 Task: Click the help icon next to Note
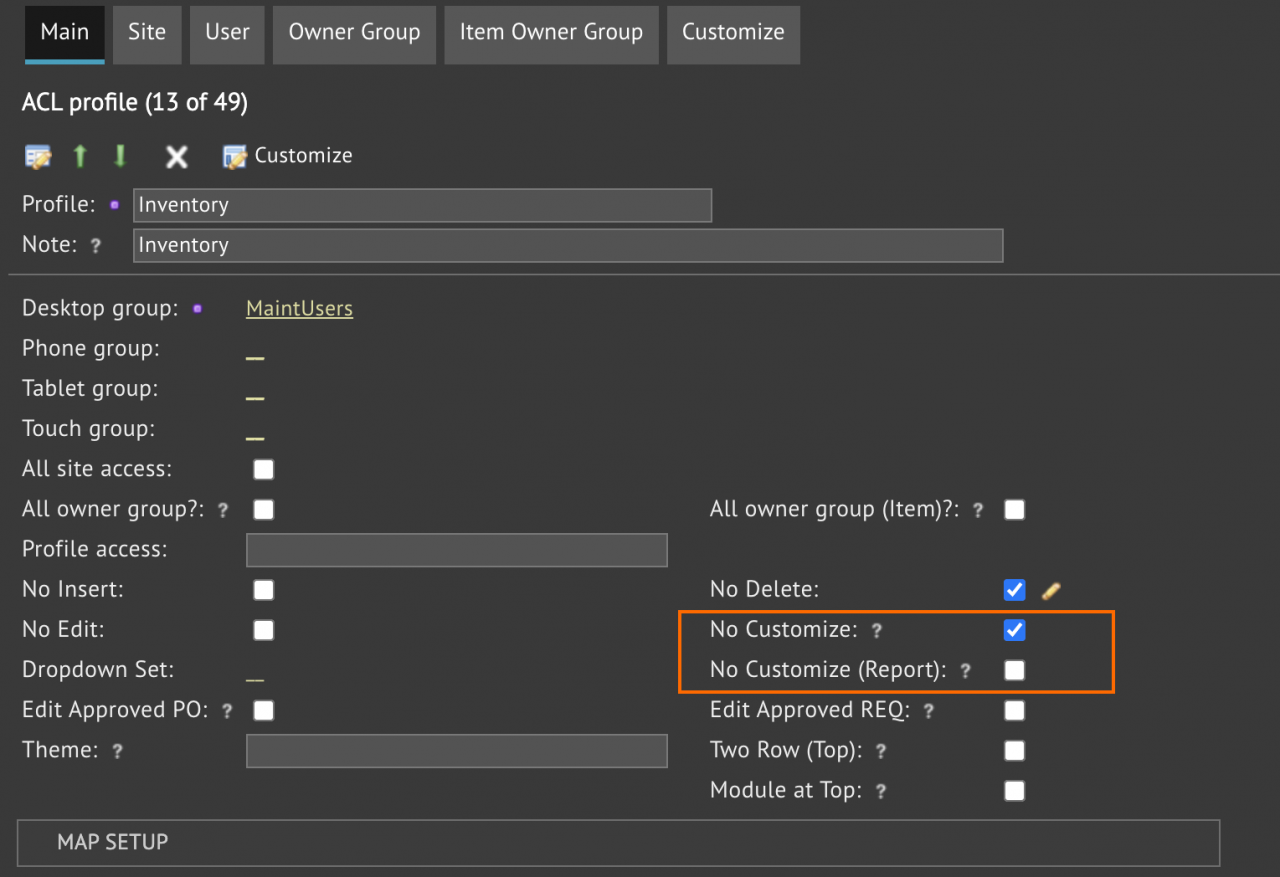[x=96, y=245]
